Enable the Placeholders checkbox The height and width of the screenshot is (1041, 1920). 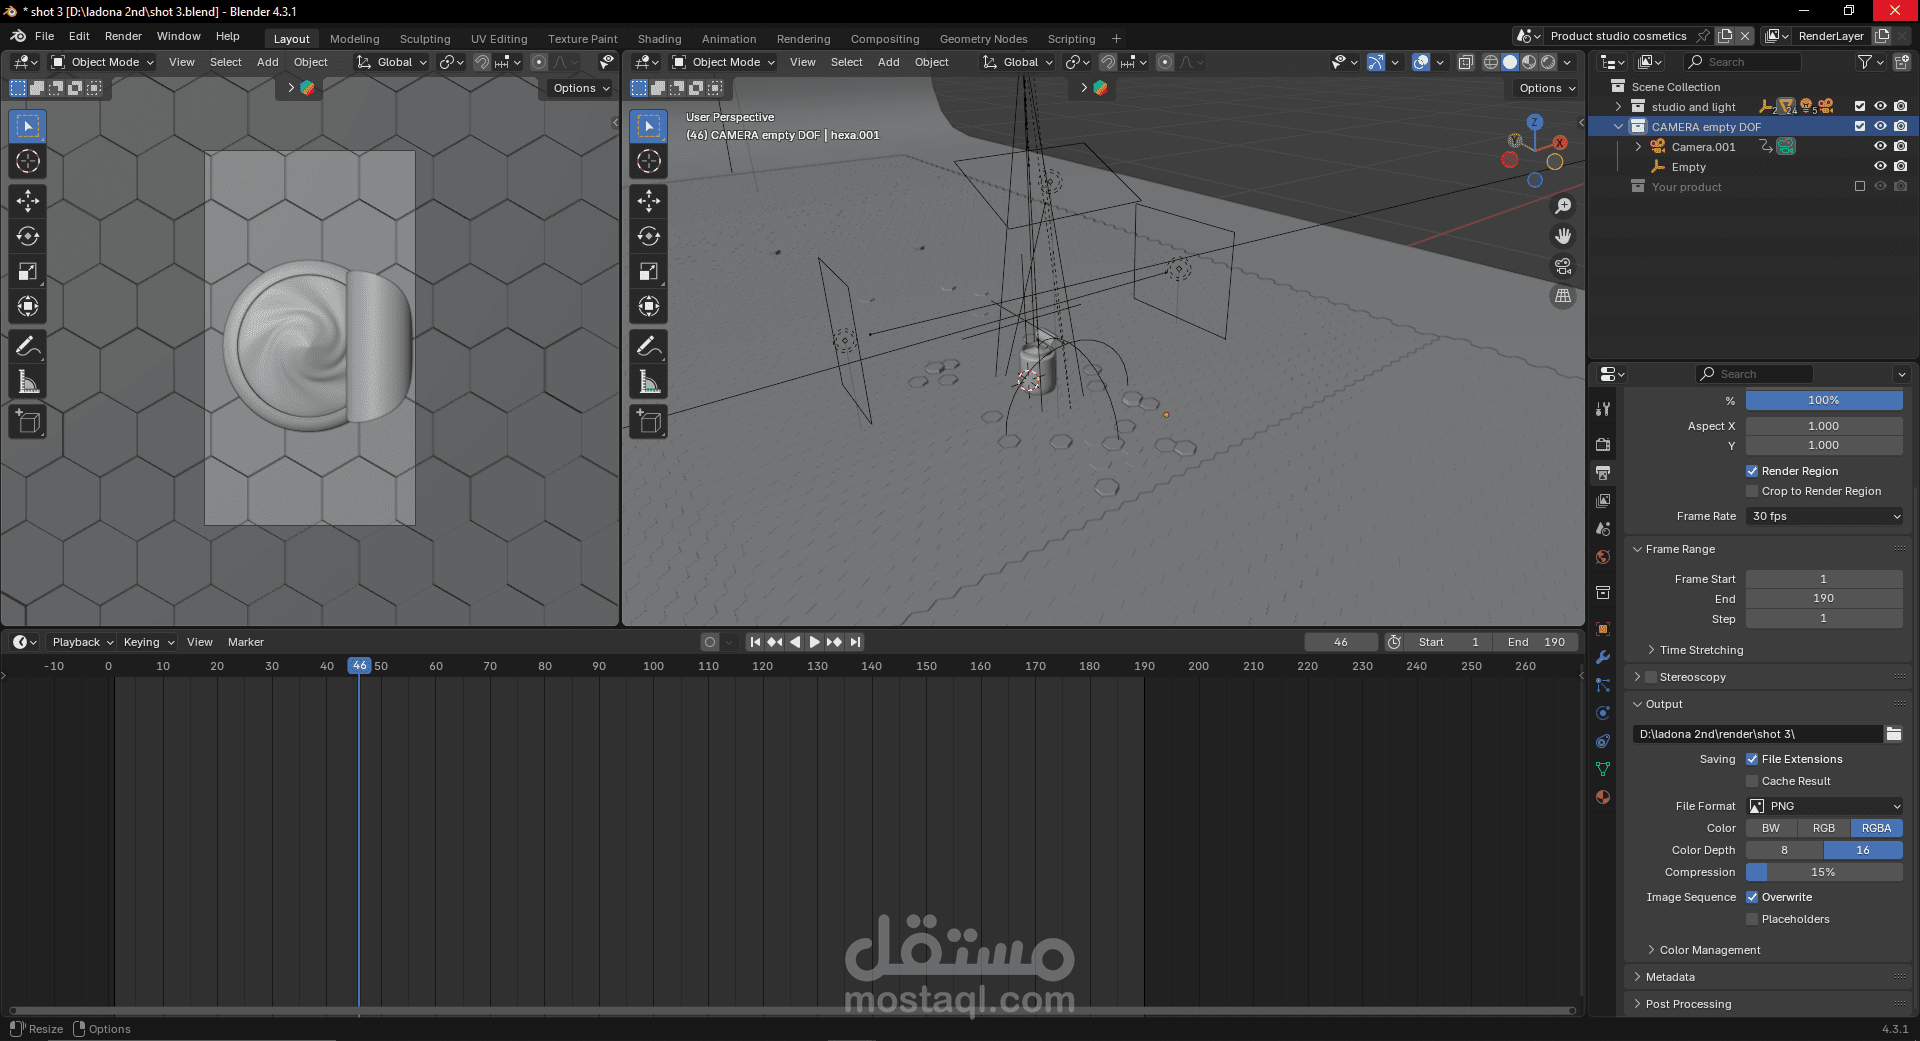pos(1752,919)
